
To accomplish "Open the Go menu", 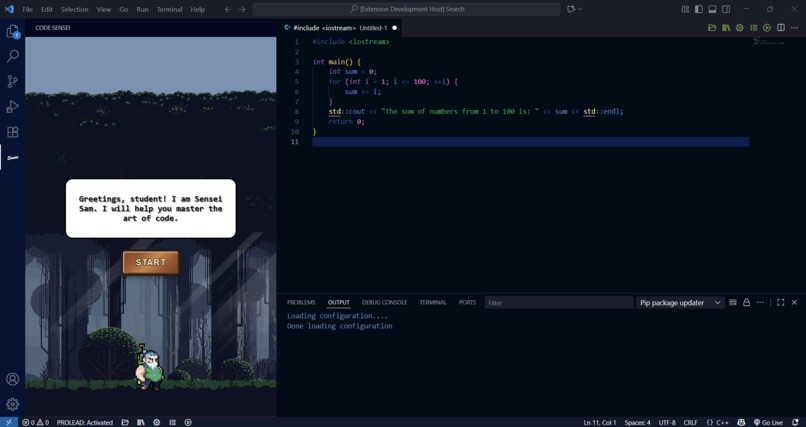I will (124, 9).
